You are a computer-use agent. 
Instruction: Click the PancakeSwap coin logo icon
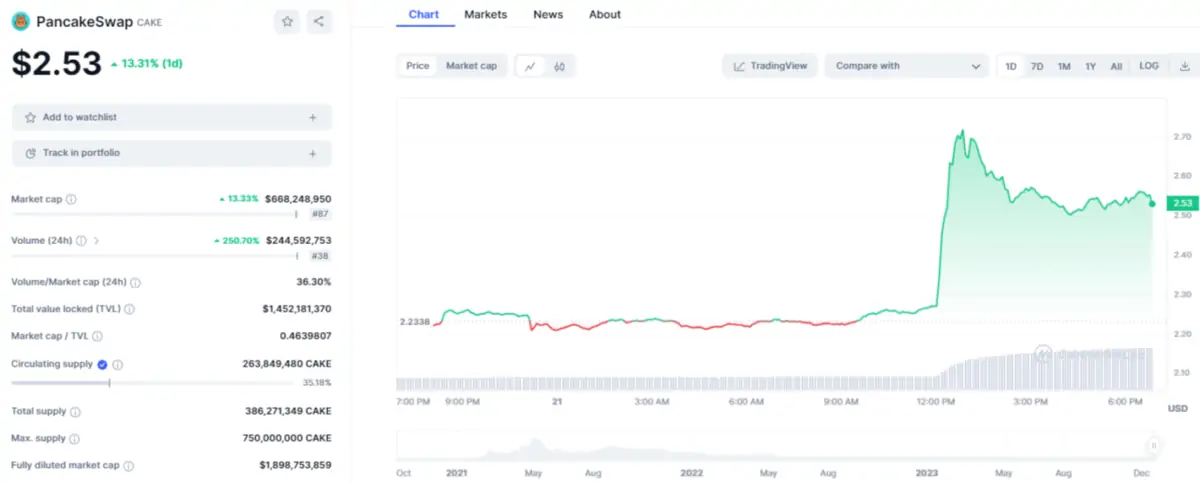[20, 21]
